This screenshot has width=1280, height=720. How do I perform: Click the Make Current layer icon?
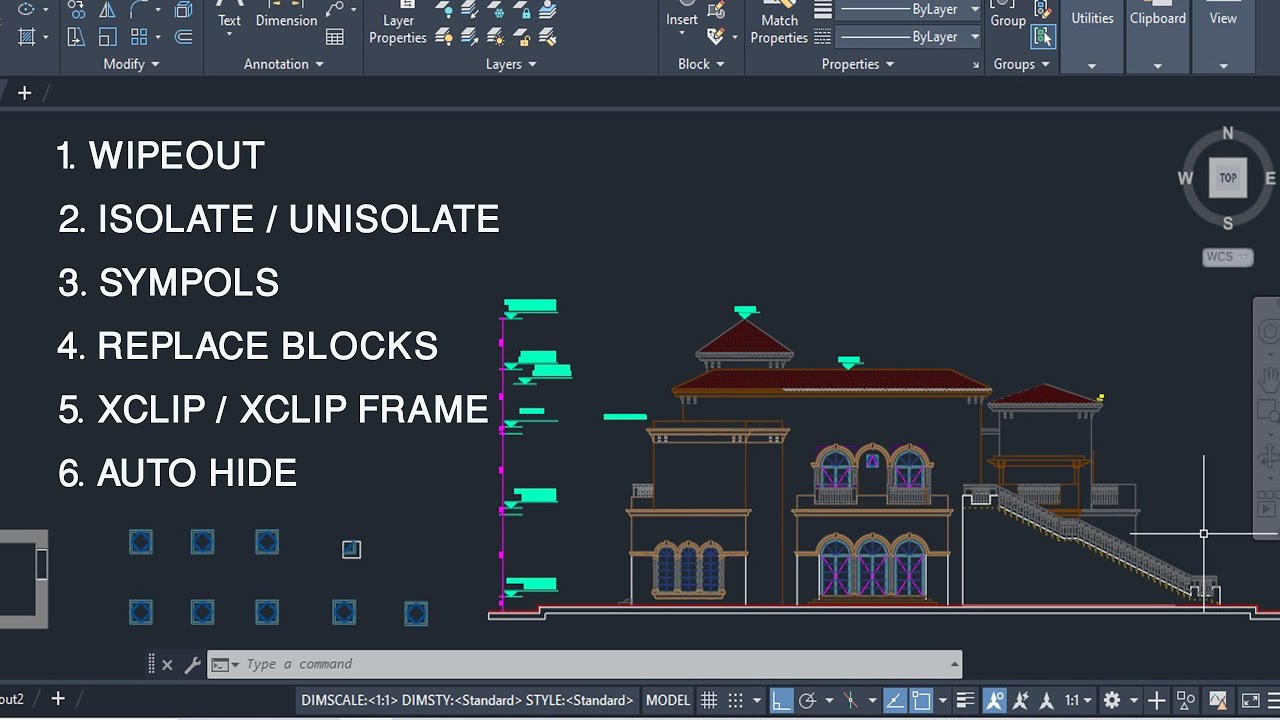coord(547,10)
